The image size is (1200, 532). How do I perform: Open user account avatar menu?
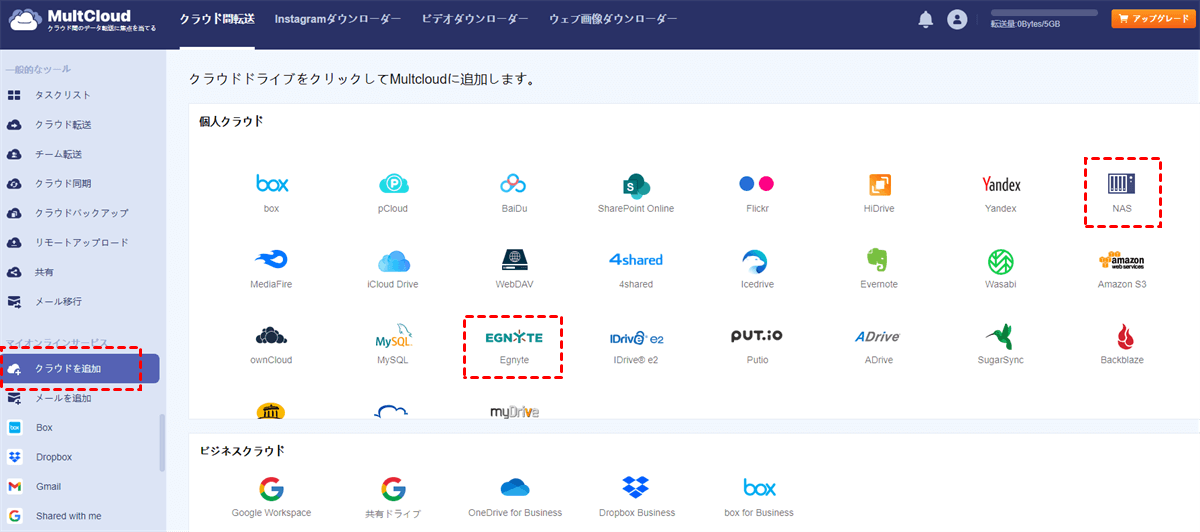pos(957,19)
